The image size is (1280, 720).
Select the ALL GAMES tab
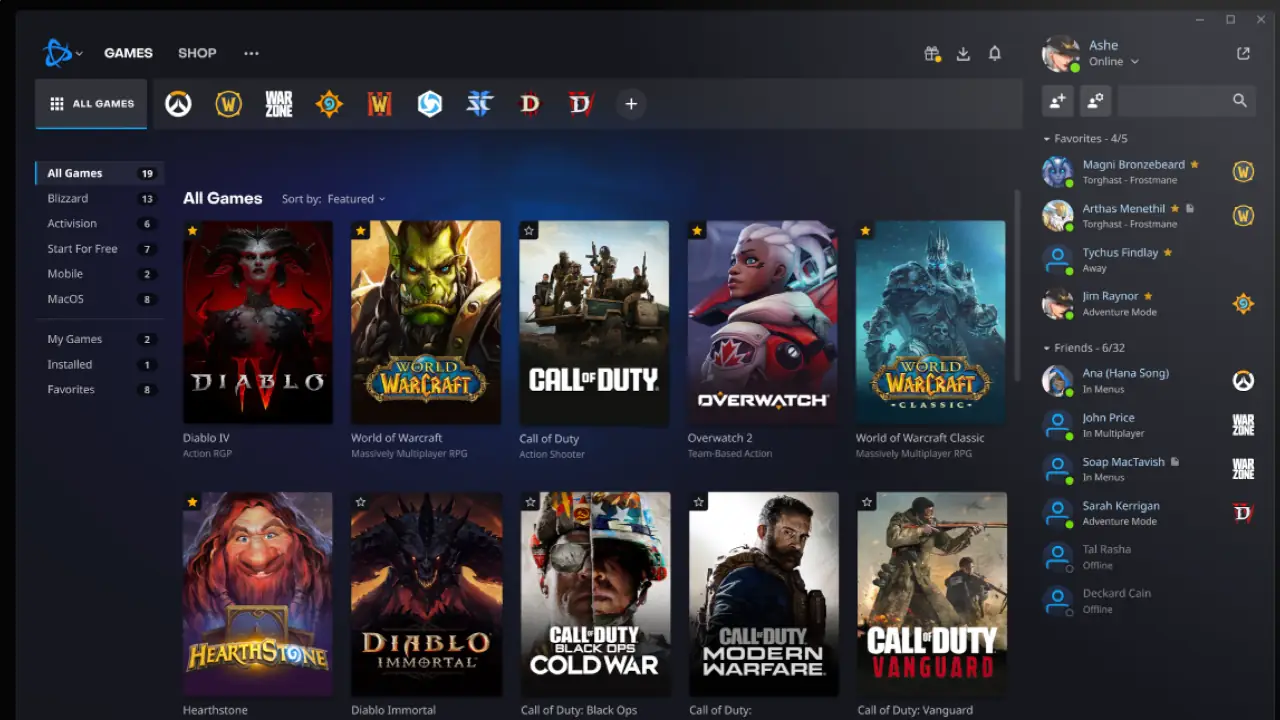(91, 104)
